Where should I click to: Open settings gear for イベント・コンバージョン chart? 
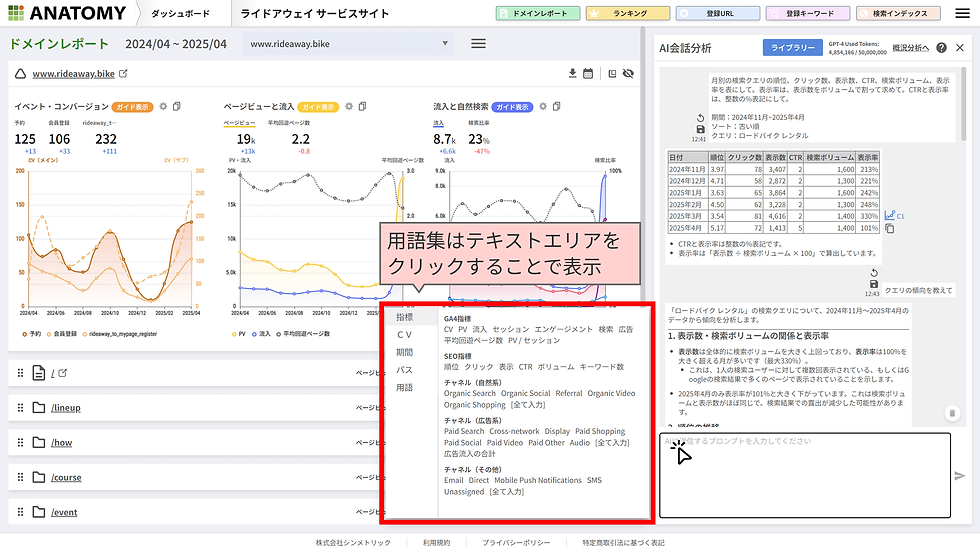coord(163,106)
